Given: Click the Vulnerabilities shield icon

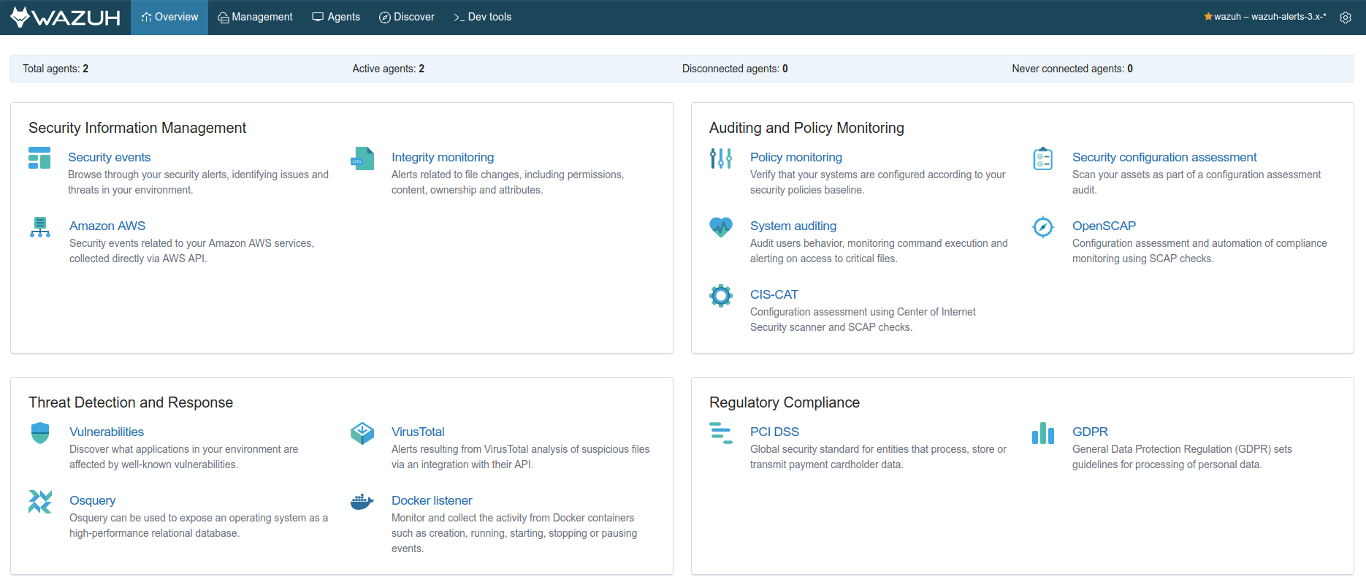Looking at the screenshot, I should 39,433.
